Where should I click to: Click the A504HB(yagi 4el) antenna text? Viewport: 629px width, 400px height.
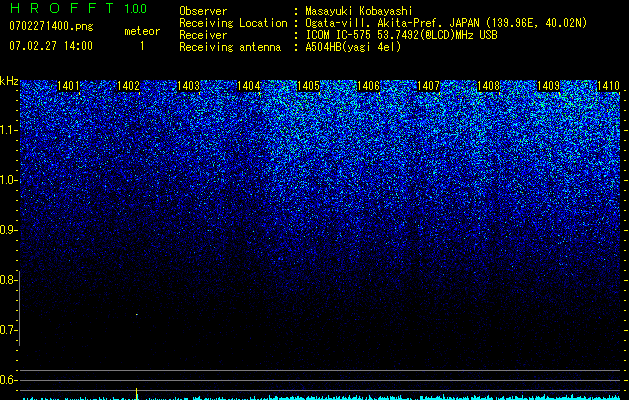coord(353,47)
